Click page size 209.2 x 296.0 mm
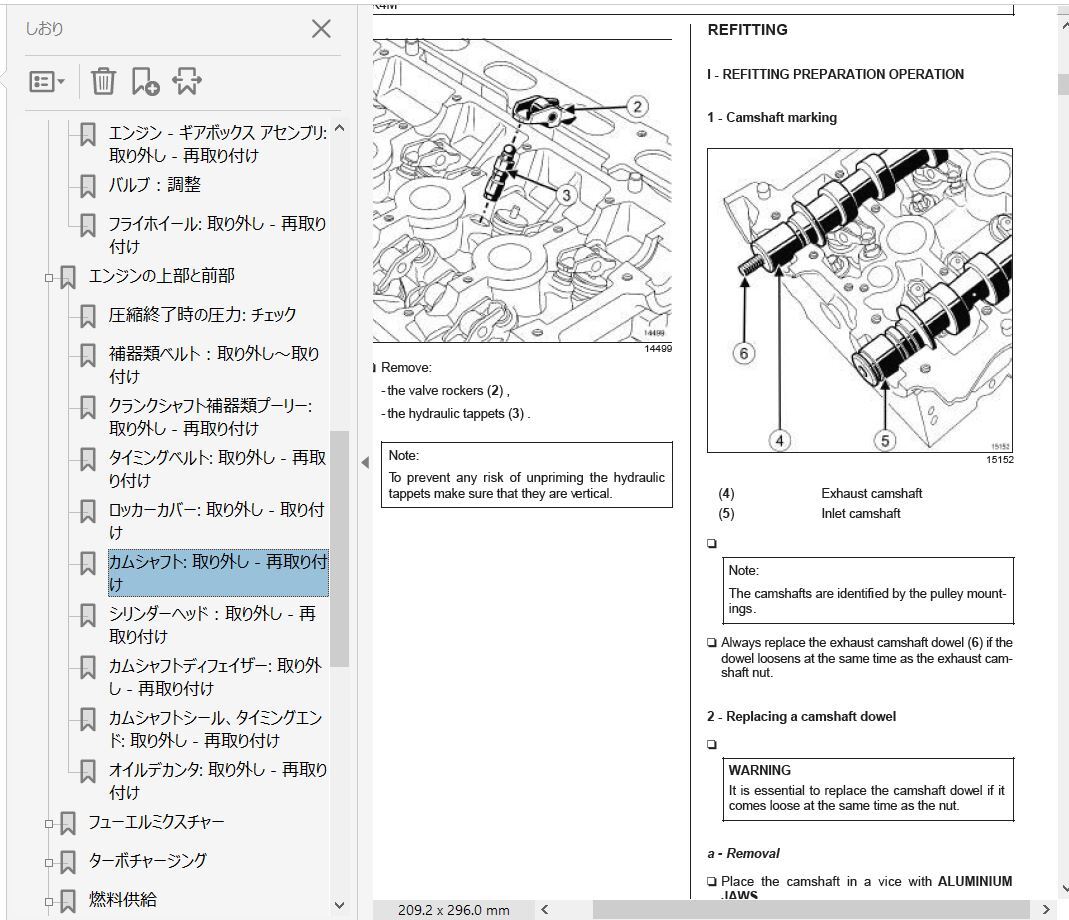 [453, 910]
